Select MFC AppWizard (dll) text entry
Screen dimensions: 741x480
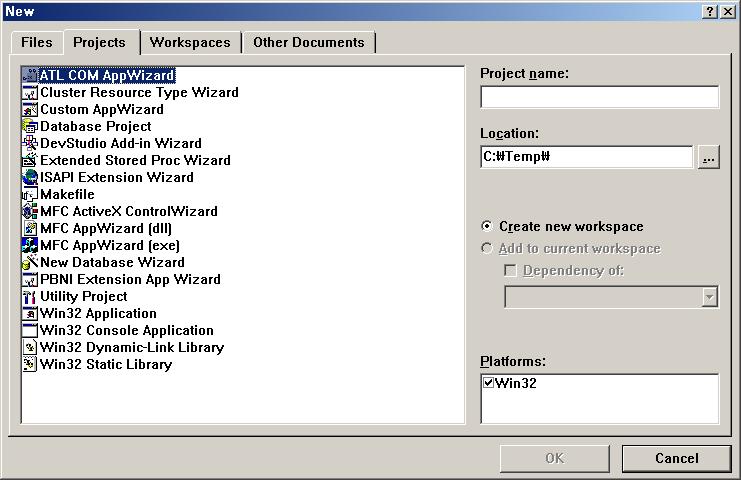pos(106,228)
